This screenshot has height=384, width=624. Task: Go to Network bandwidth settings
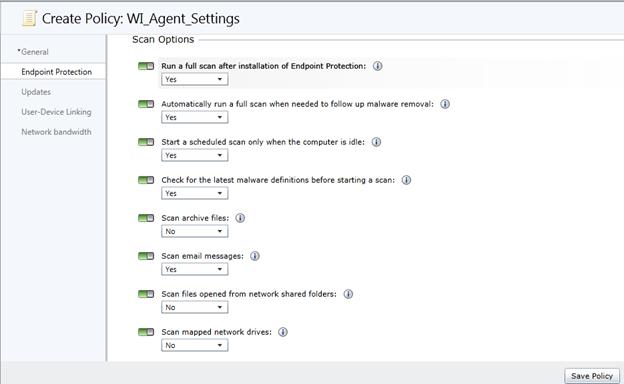click(56, 132)
